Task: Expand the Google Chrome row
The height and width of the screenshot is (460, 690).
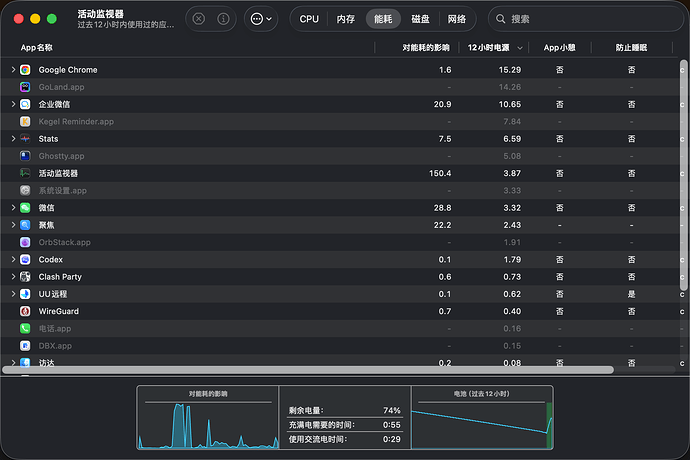Action: [13, 70]
